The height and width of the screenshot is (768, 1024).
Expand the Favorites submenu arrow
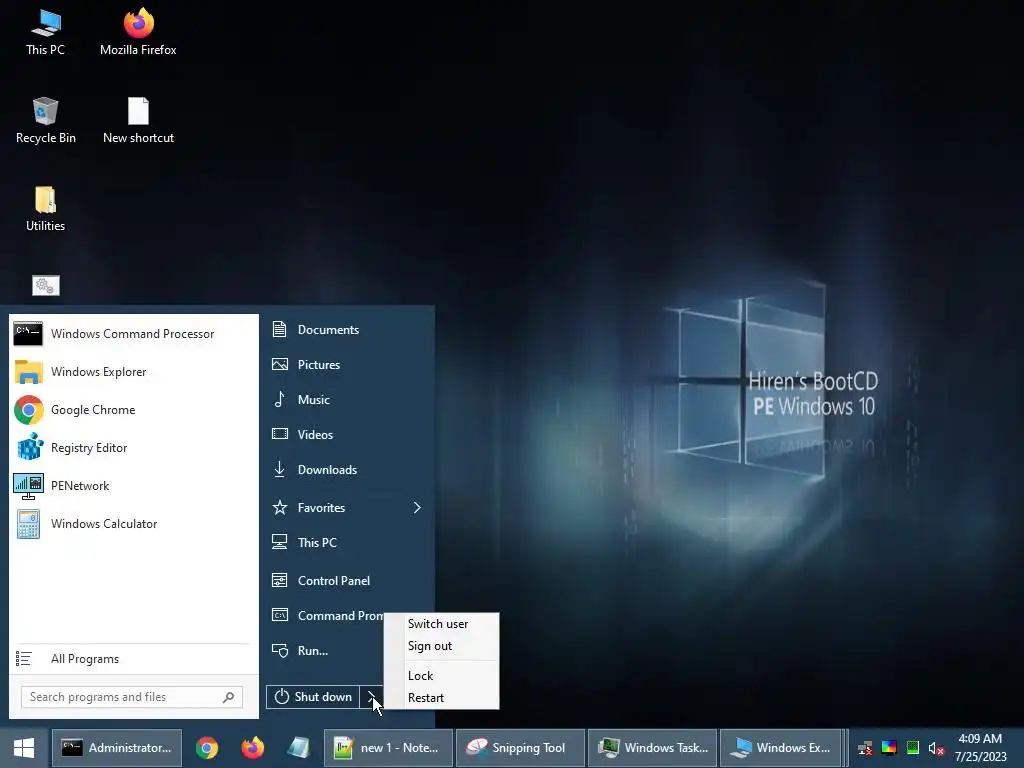pyautogui.click(x=417, y=507)
